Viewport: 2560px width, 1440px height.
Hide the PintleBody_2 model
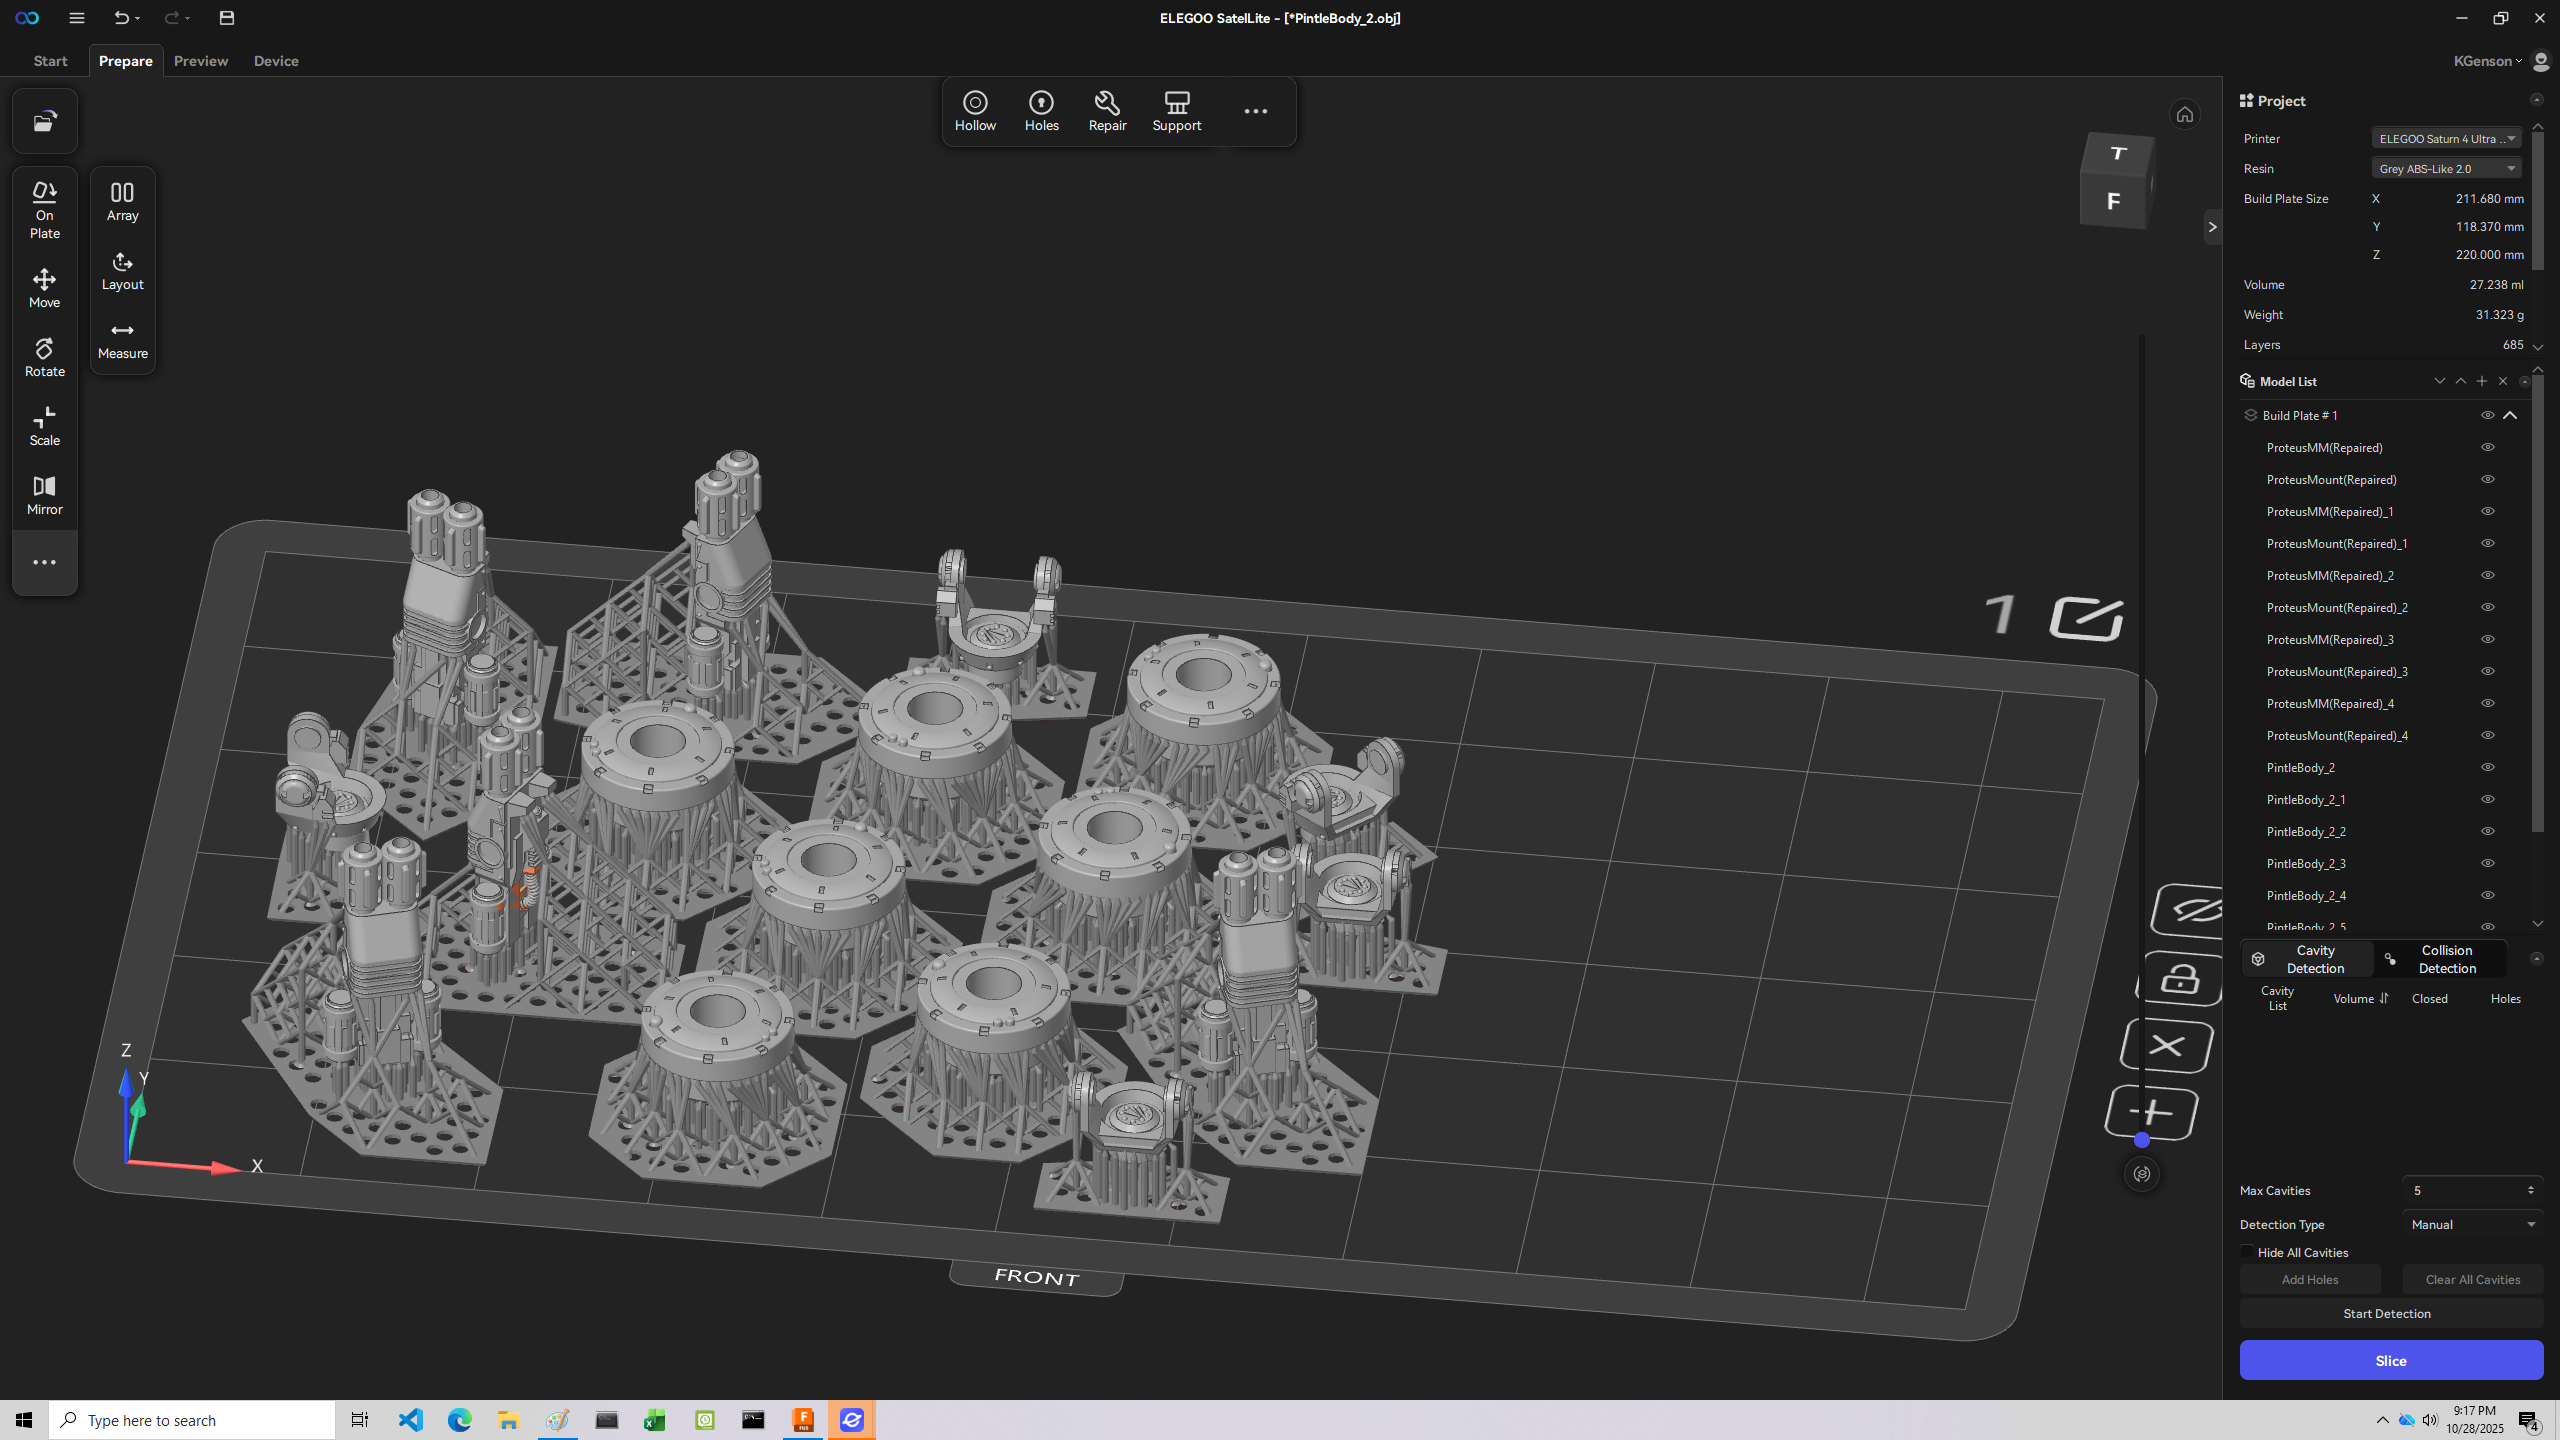click(x=2487, y=767)
